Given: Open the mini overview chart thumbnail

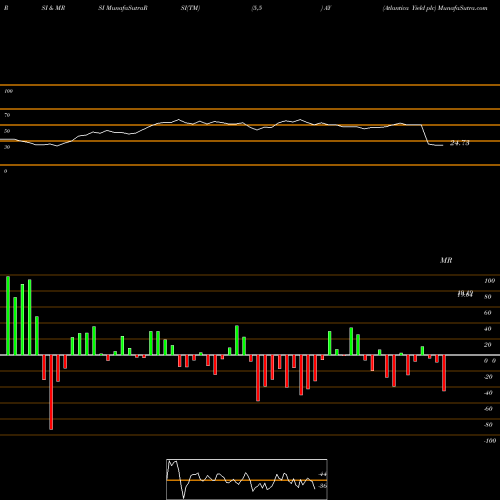Looking at the screenshot, I should [x=247, y=479].
